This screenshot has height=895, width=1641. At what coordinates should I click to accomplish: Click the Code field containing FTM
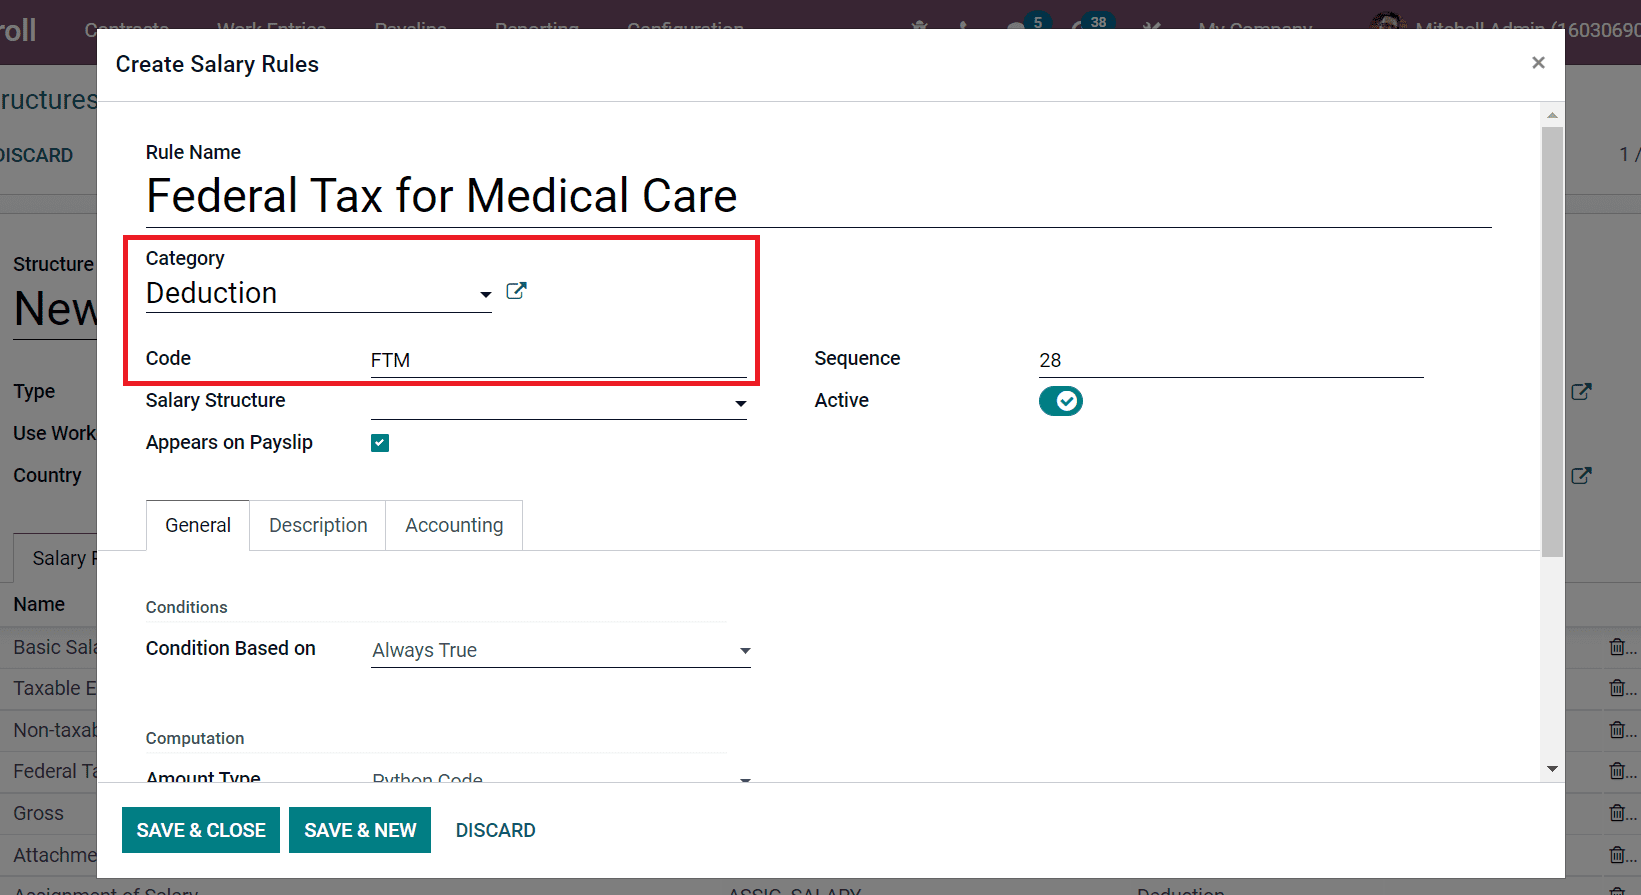coord(558,360)
